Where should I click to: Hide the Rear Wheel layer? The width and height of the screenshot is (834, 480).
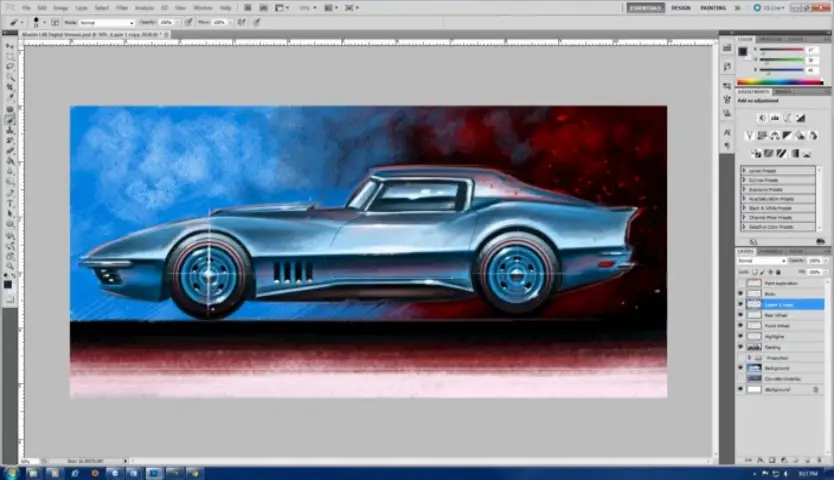point(740,315)
